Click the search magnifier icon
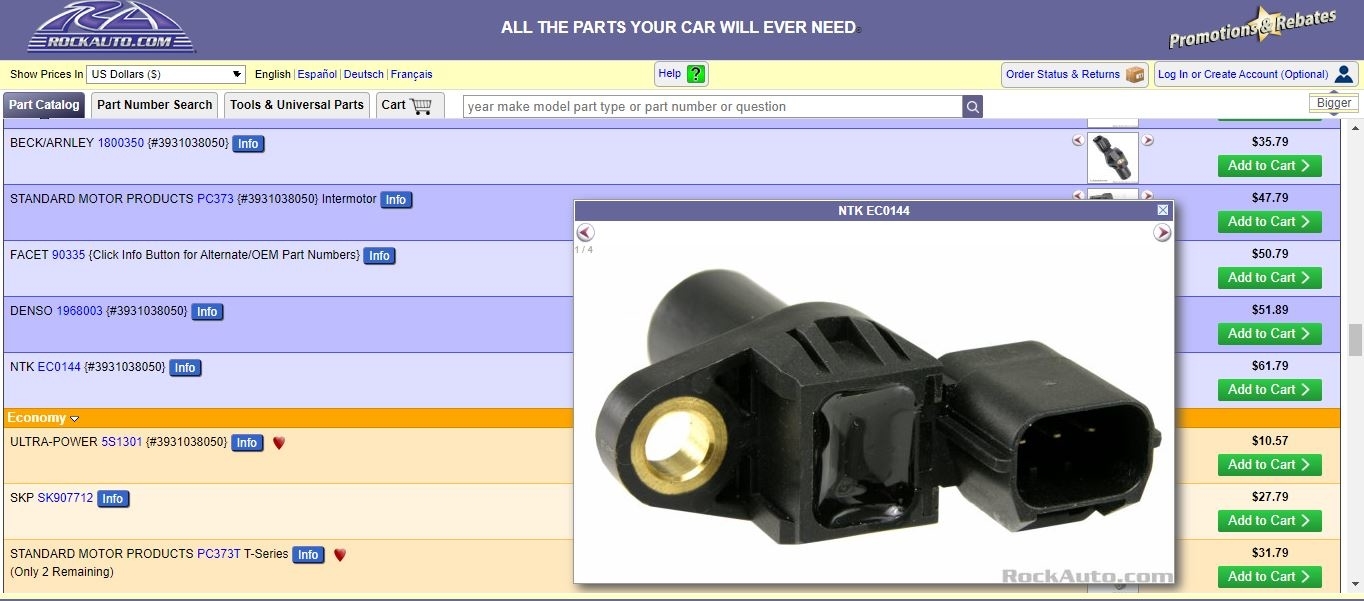This screenshot has width=1364, height=601. [x=972, y=106]
